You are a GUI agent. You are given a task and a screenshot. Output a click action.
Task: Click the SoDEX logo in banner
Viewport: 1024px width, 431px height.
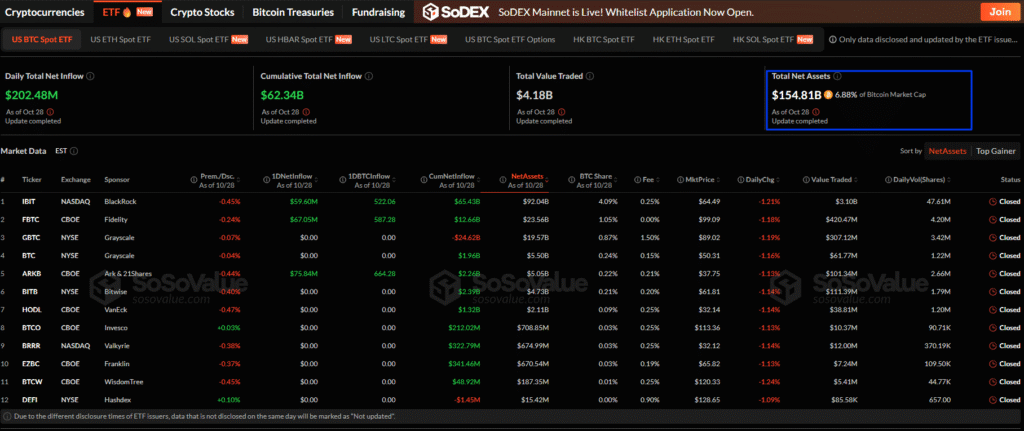(x=456, y=12)
